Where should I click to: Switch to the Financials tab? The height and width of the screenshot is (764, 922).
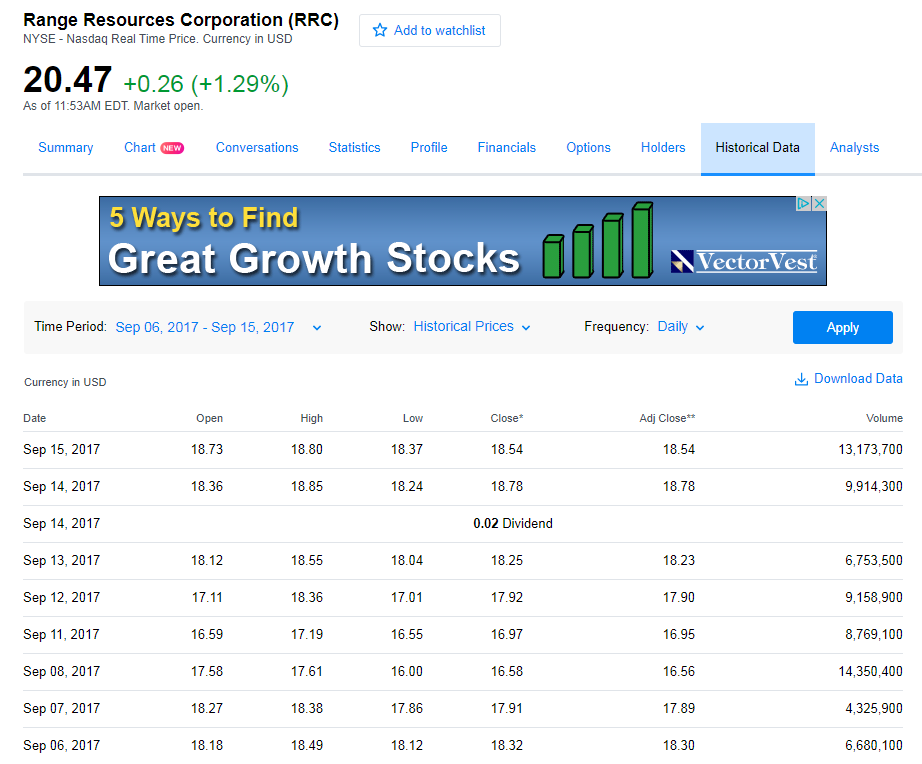507,148
